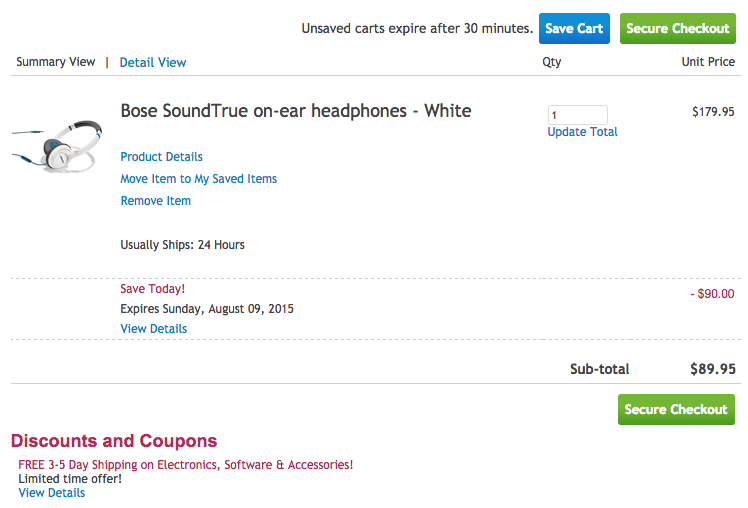Open View Details under Discounts and Coupons
The image size is (748, 508).
[51, 493]
